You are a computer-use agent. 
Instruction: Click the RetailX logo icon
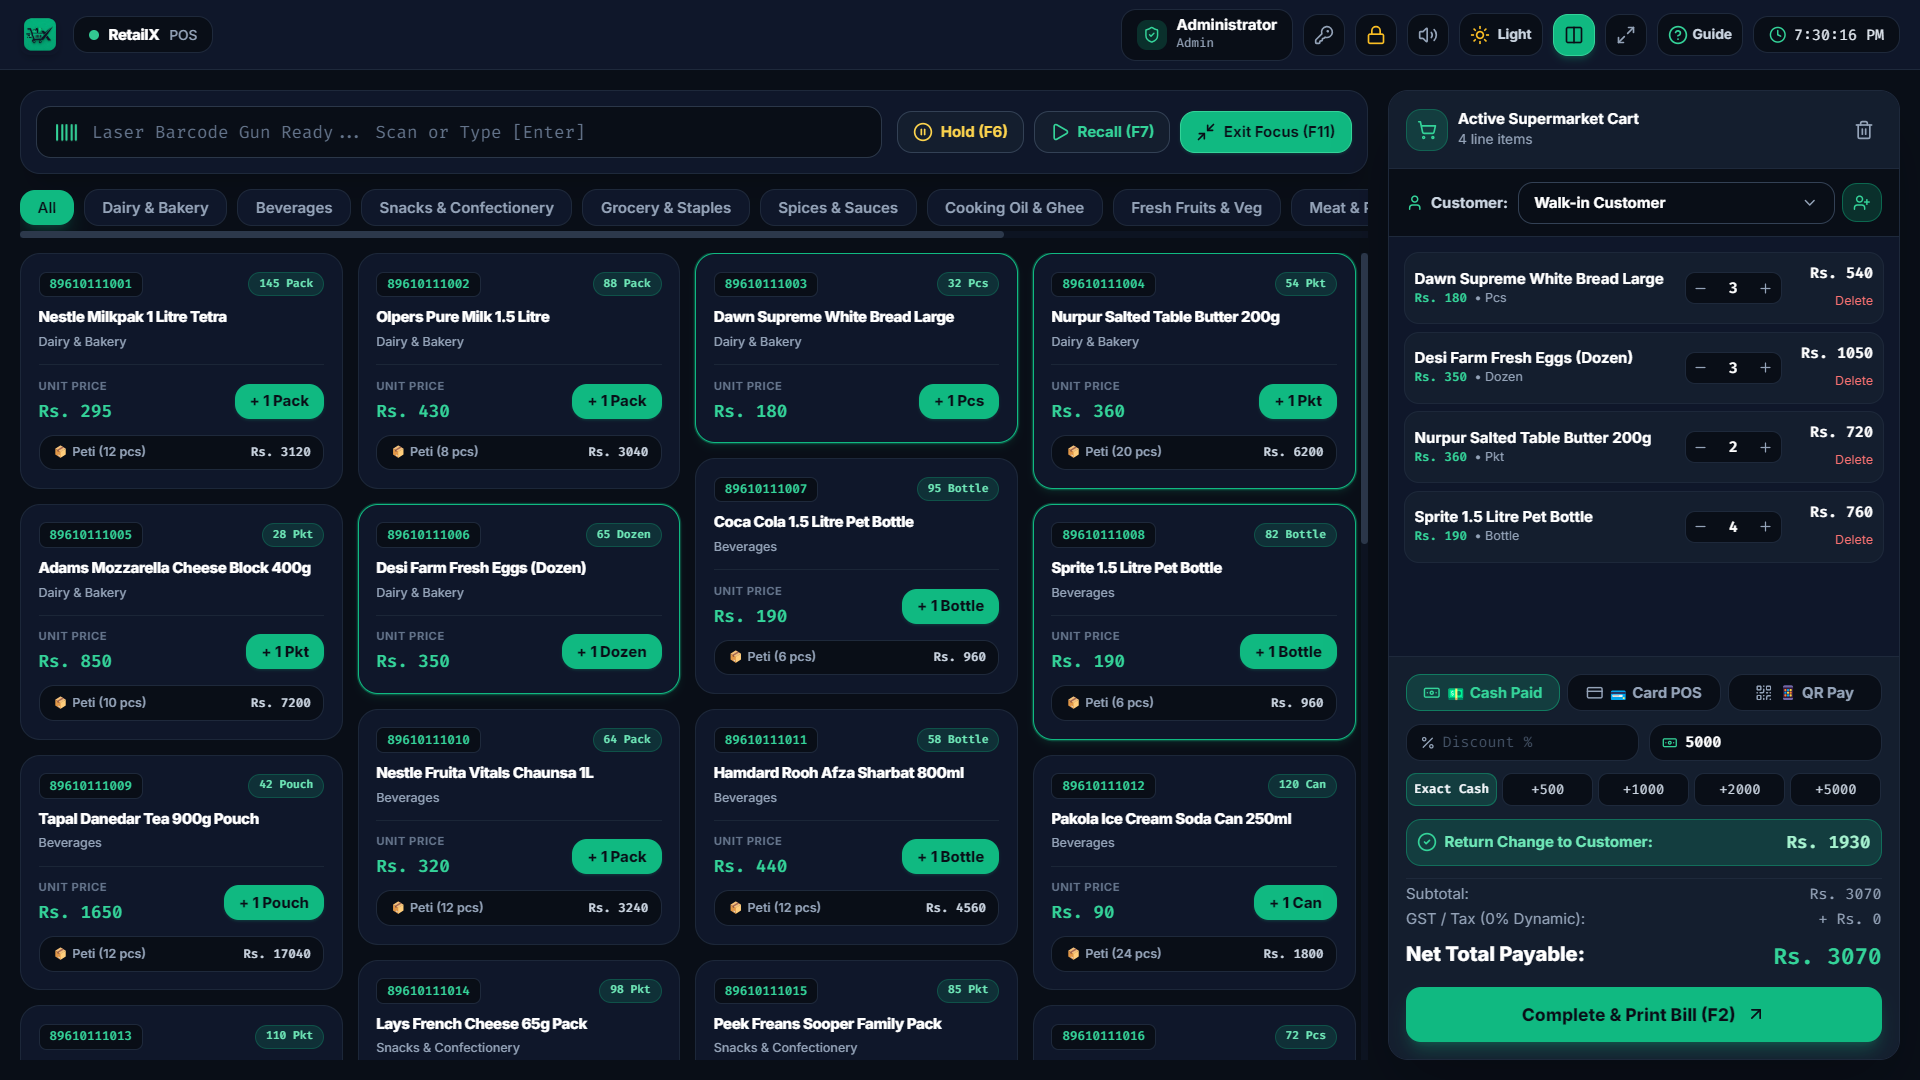pos(40,35)
